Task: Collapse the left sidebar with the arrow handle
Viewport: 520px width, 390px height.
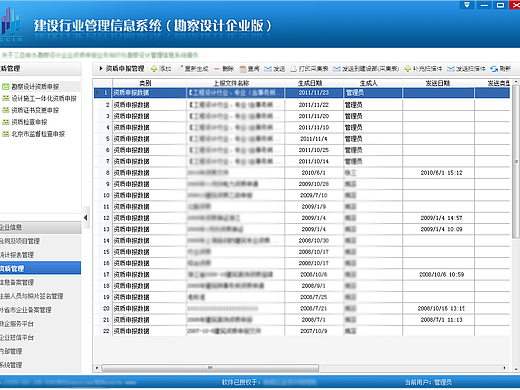Action: coord(86,218)
